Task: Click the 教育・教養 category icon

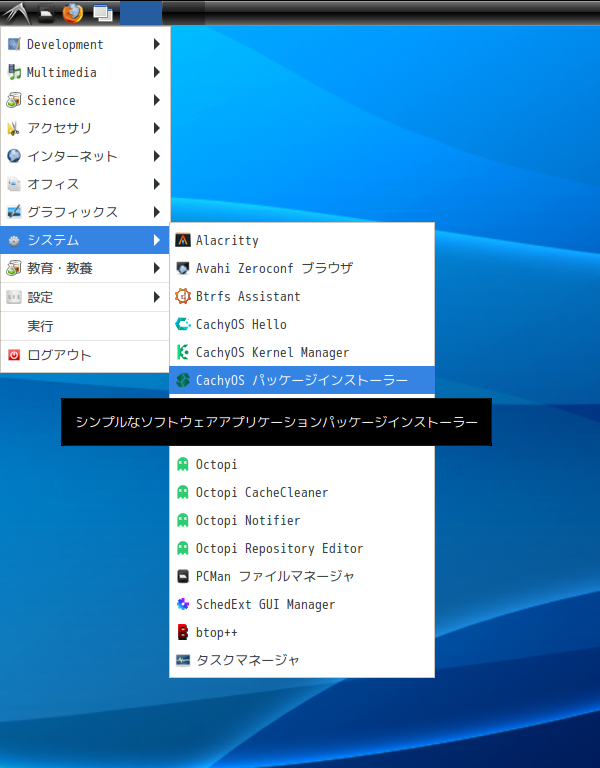Action: coord(14,268)
